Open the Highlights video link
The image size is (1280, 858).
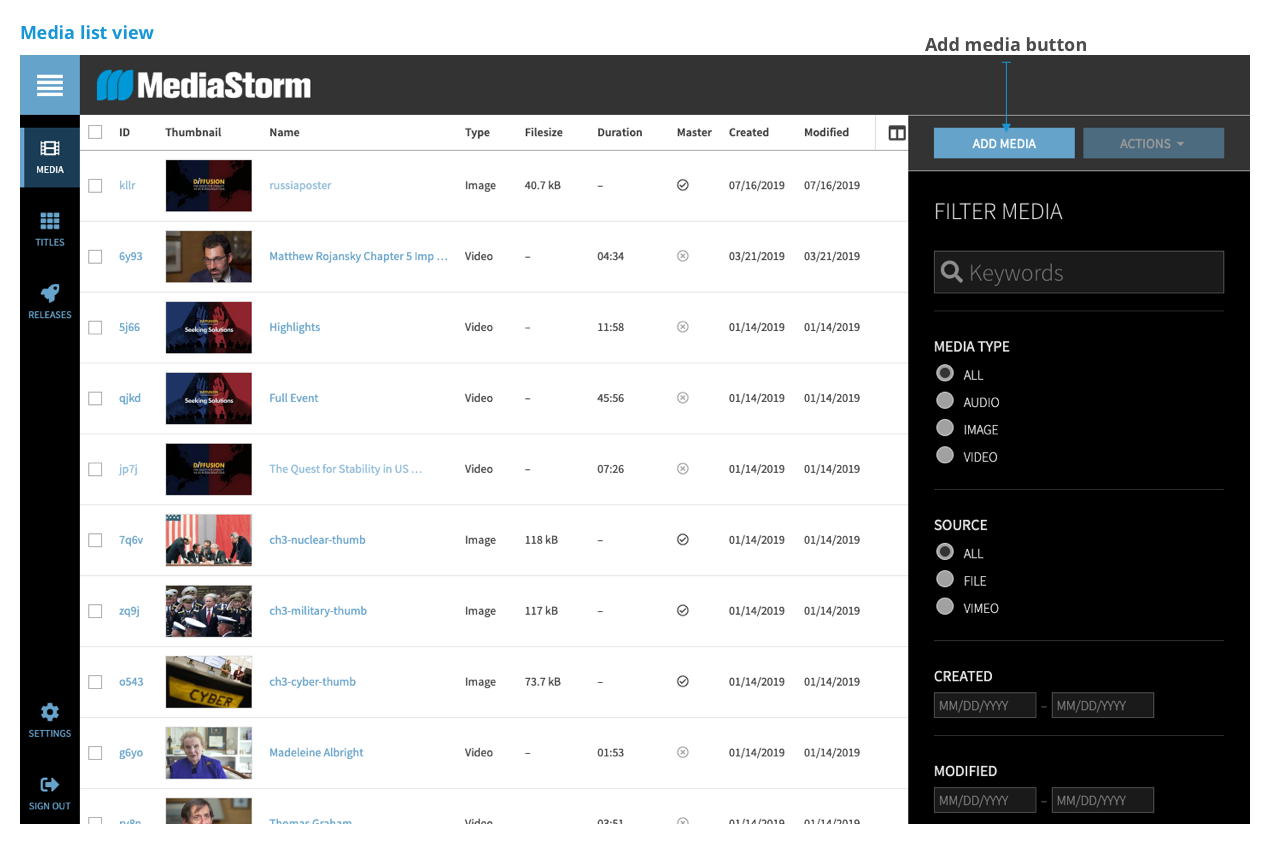(x=295, y=327)
